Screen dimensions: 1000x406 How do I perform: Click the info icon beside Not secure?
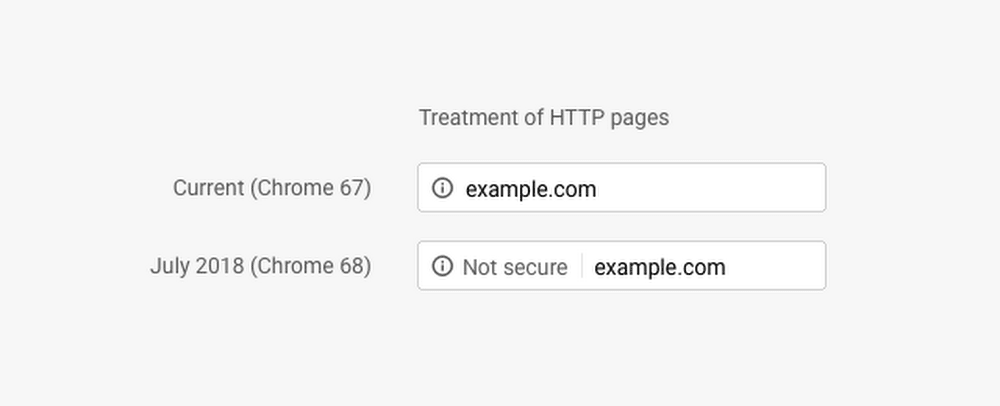442,266
